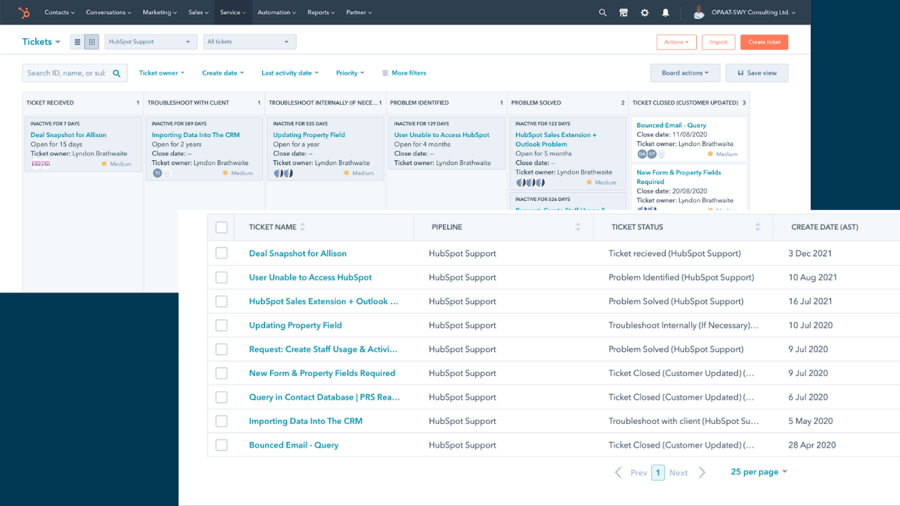Image resolution: width=900 pixels, height=506 pixels.
Task: Click avatars on Updating Property Field card
Action: click(x=283, y=173)
